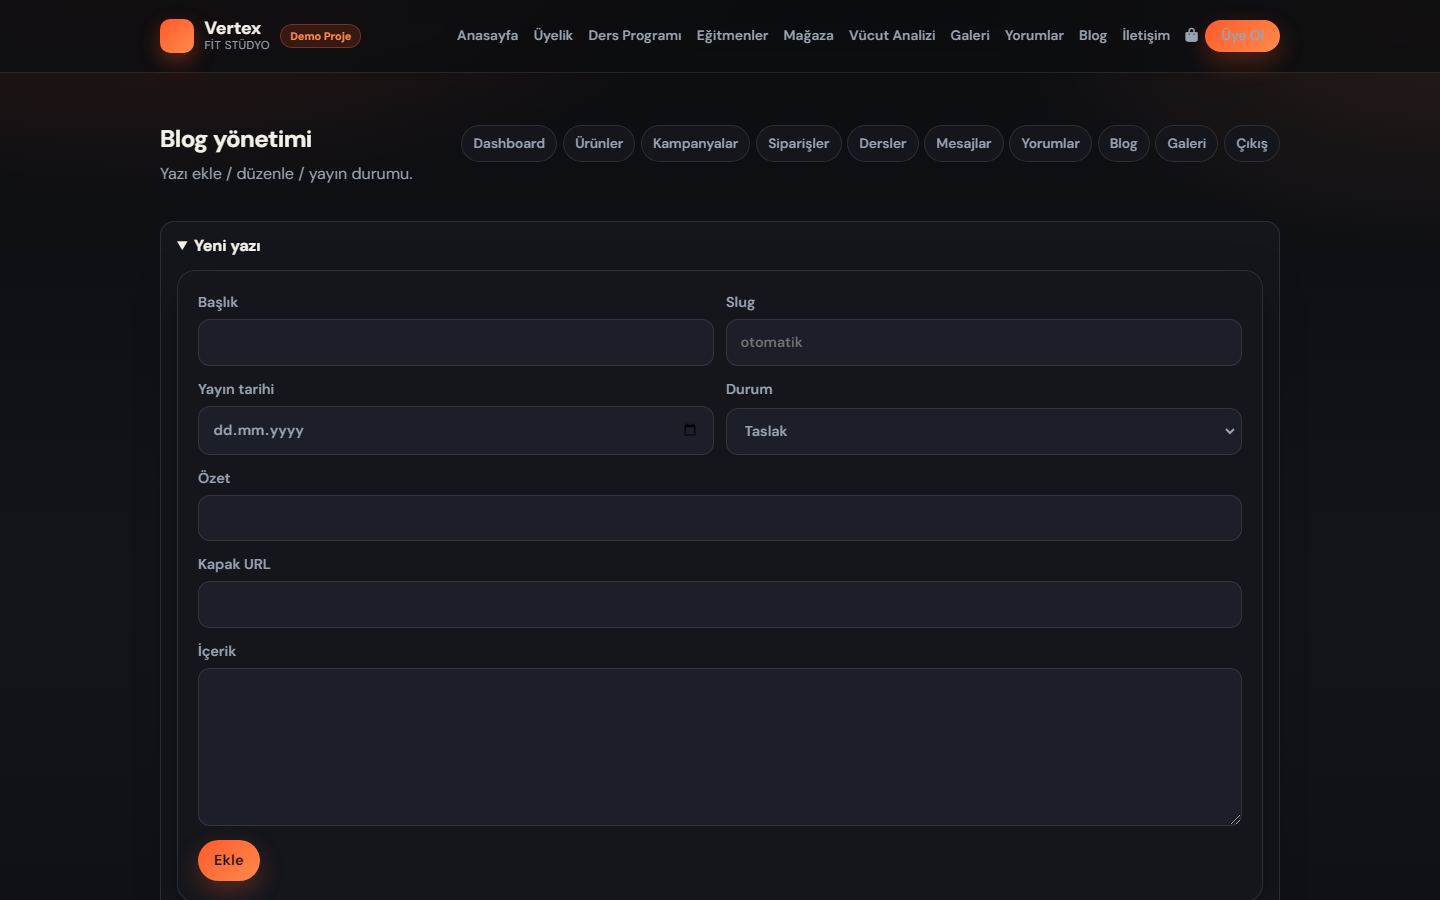Open Galeri in the top navigation bar
The height and width of the screenshot is (900, 1440).
(970, 36)
